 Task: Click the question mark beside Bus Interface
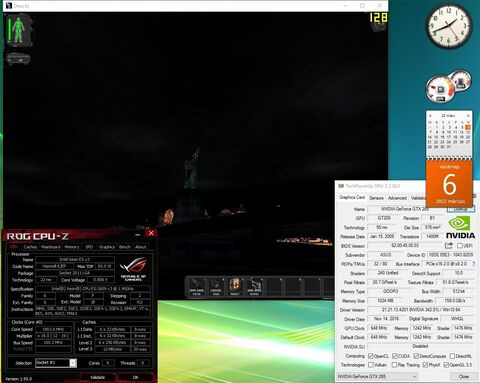tap(473, 264)
